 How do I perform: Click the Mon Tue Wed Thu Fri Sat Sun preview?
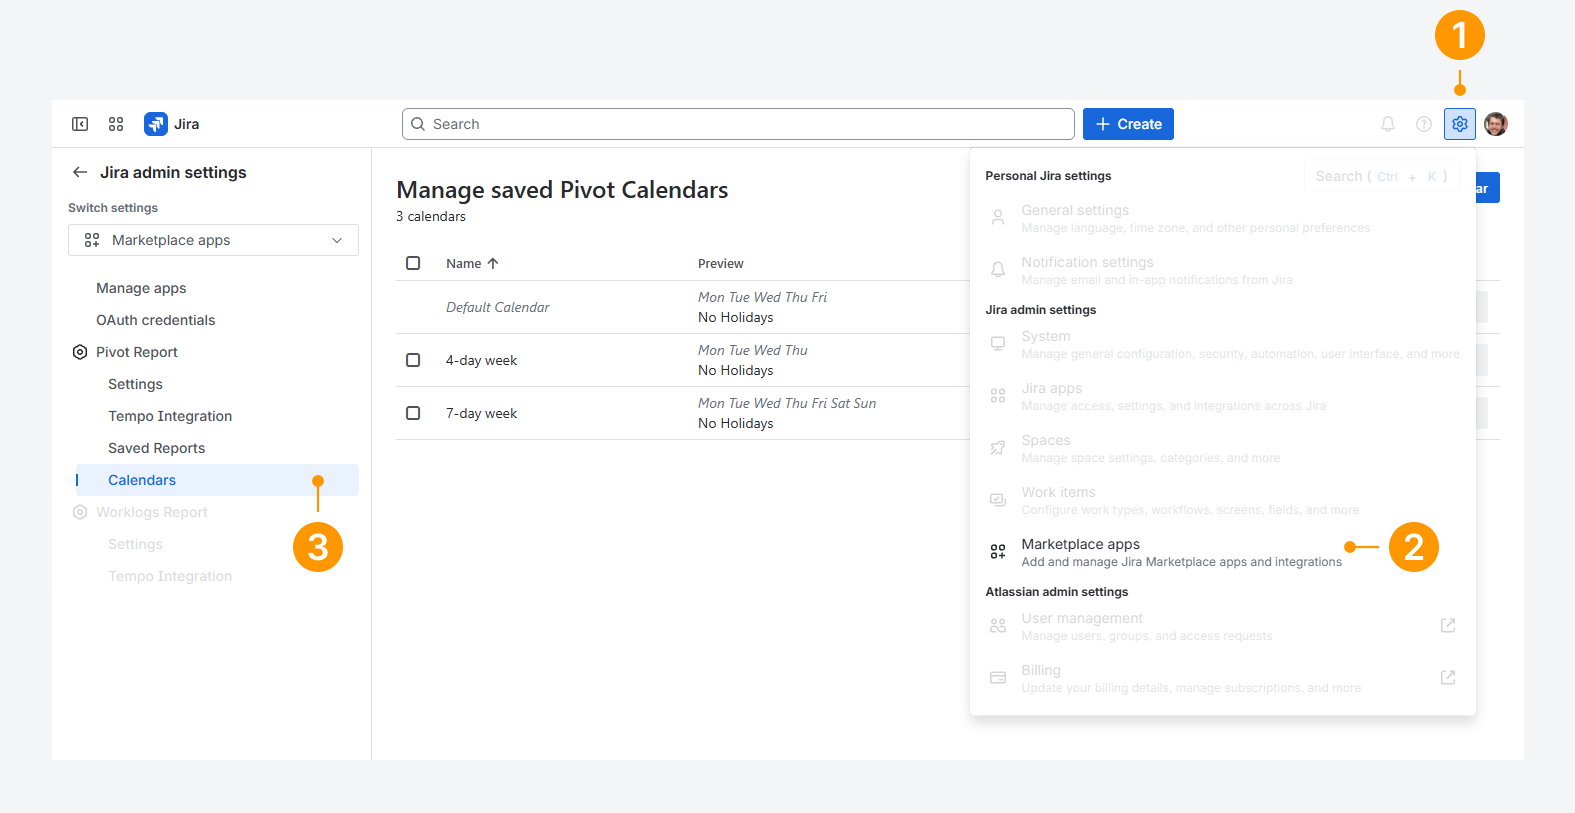(x=787, y=403)
